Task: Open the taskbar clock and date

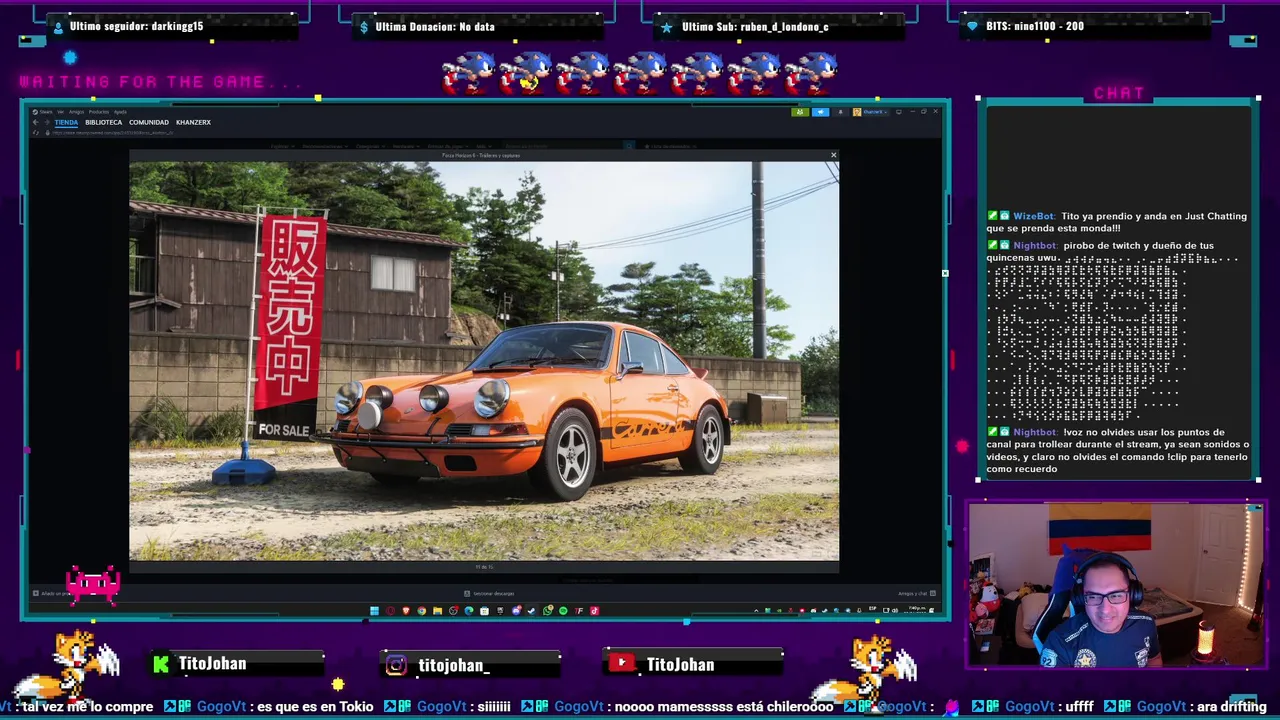Action: (915, 609)
